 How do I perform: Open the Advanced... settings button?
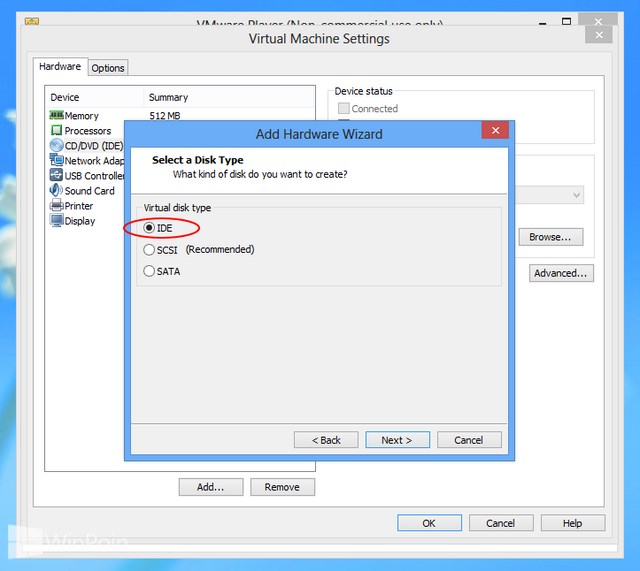561,273
